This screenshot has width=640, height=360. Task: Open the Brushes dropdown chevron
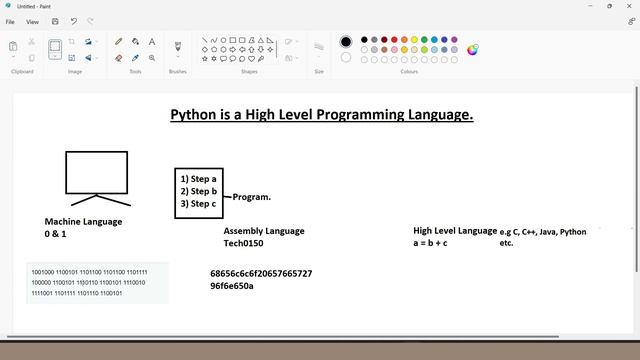point(178,57)
